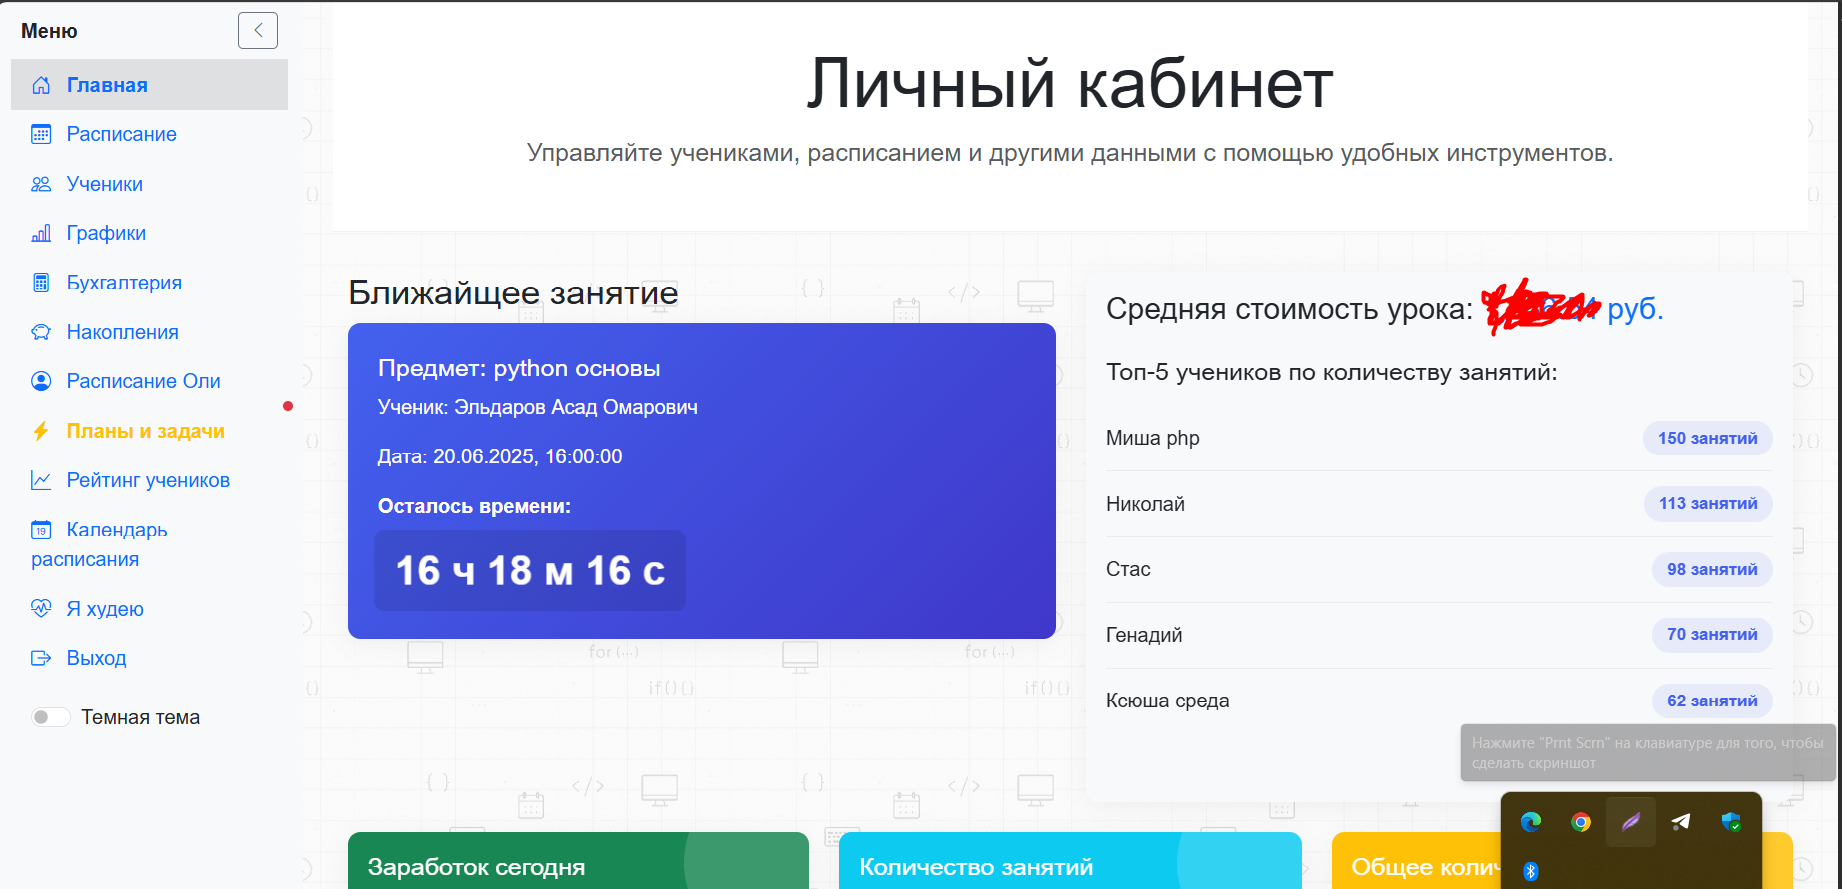This screenshot has height=889, width=1842.
Task: Click the lightning bolt icon beside Планы и задачи
Action: 41,431
